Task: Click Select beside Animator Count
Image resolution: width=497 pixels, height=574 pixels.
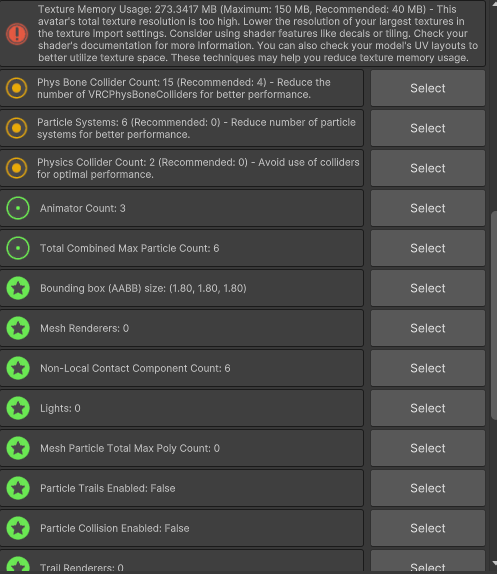Action: (428, 208)
